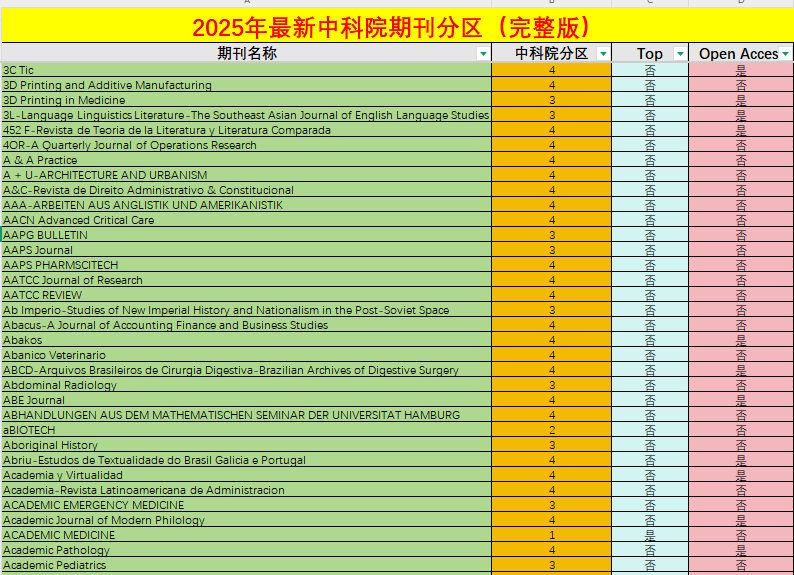794x575 pixels.
Task: Select the 'Abanico Veterinario' cell
Action: (247, 355)
